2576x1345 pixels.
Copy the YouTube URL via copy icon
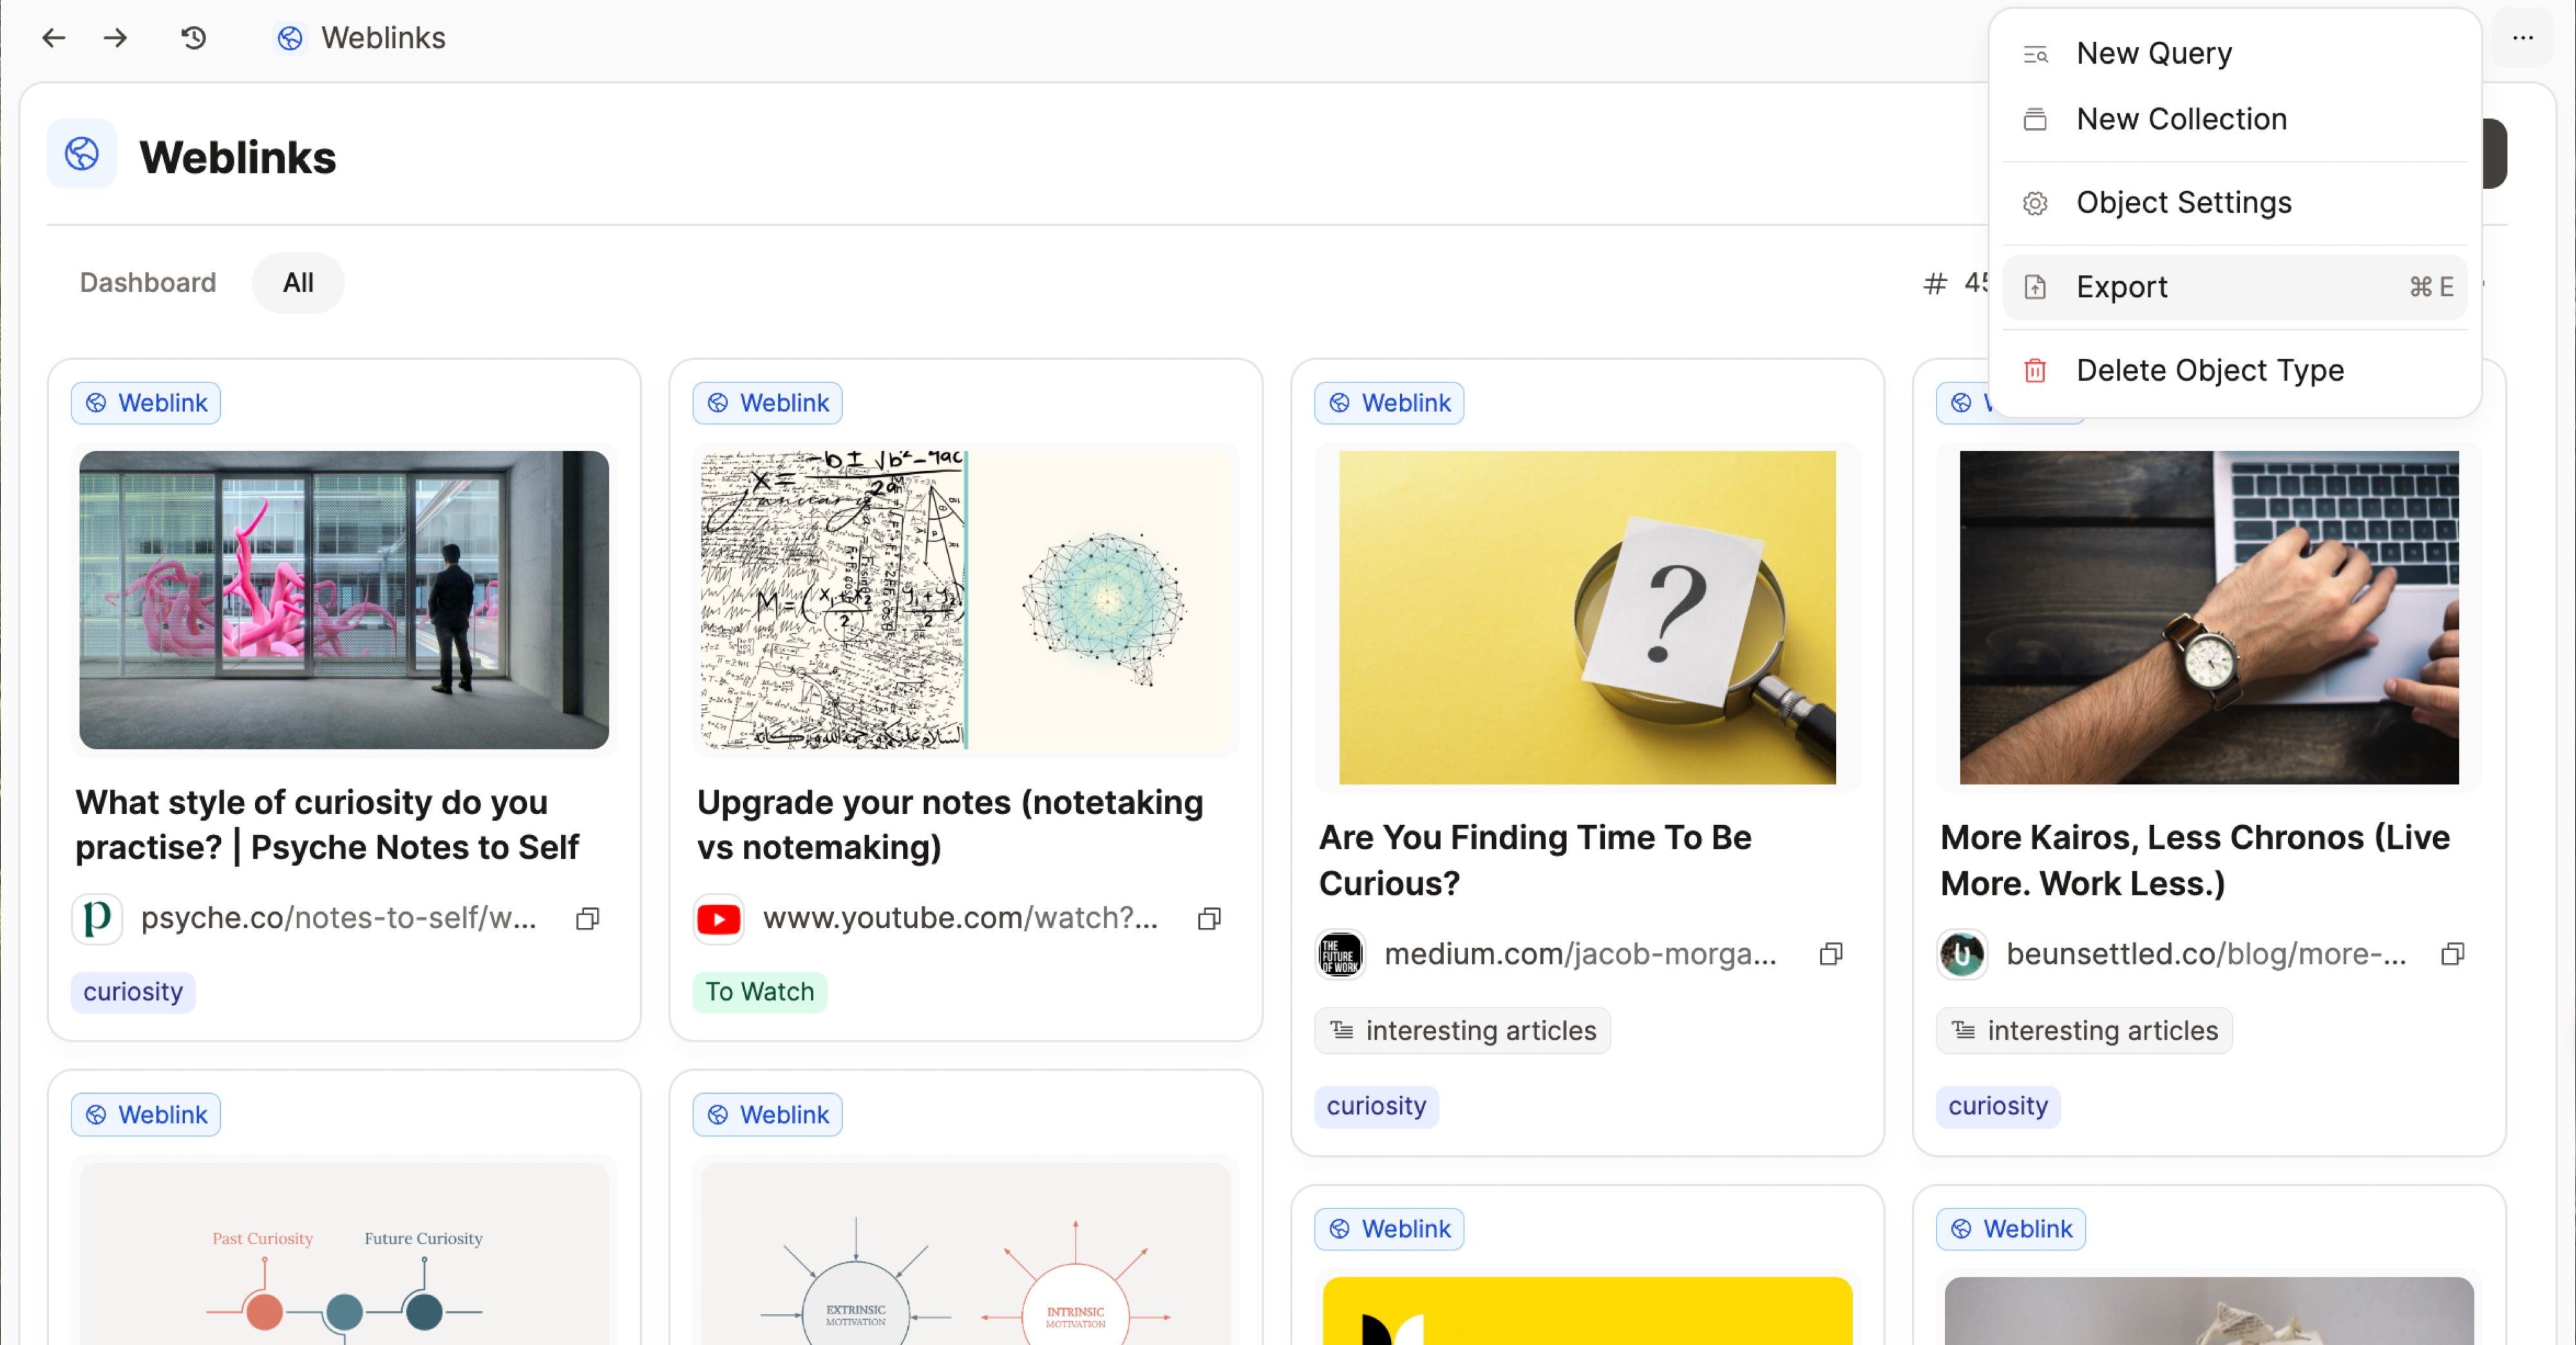pos(1209,918)
